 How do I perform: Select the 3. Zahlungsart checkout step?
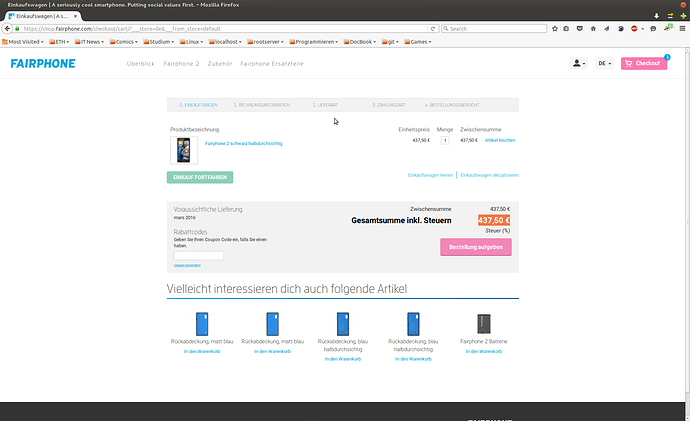389,105
